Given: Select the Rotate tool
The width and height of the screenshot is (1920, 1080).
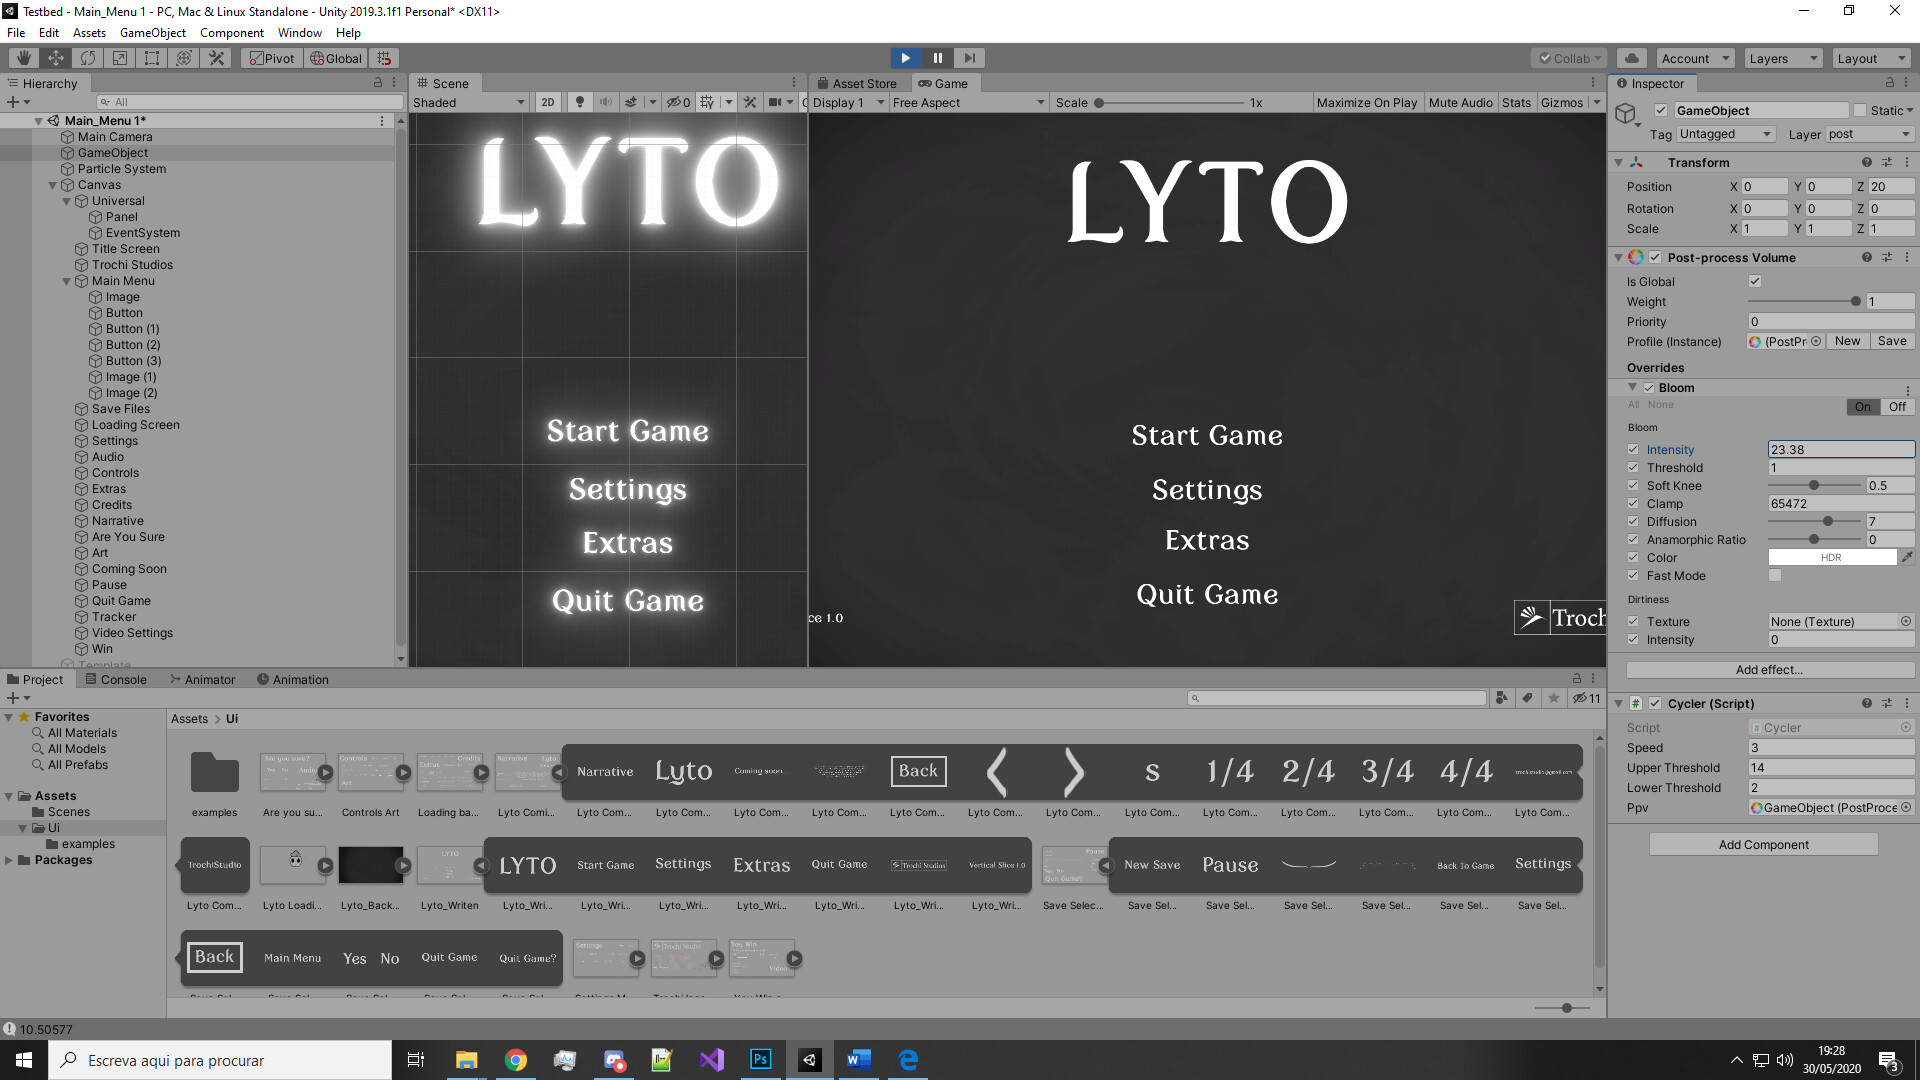Looking at the screenshot, I should pos(88,58).
